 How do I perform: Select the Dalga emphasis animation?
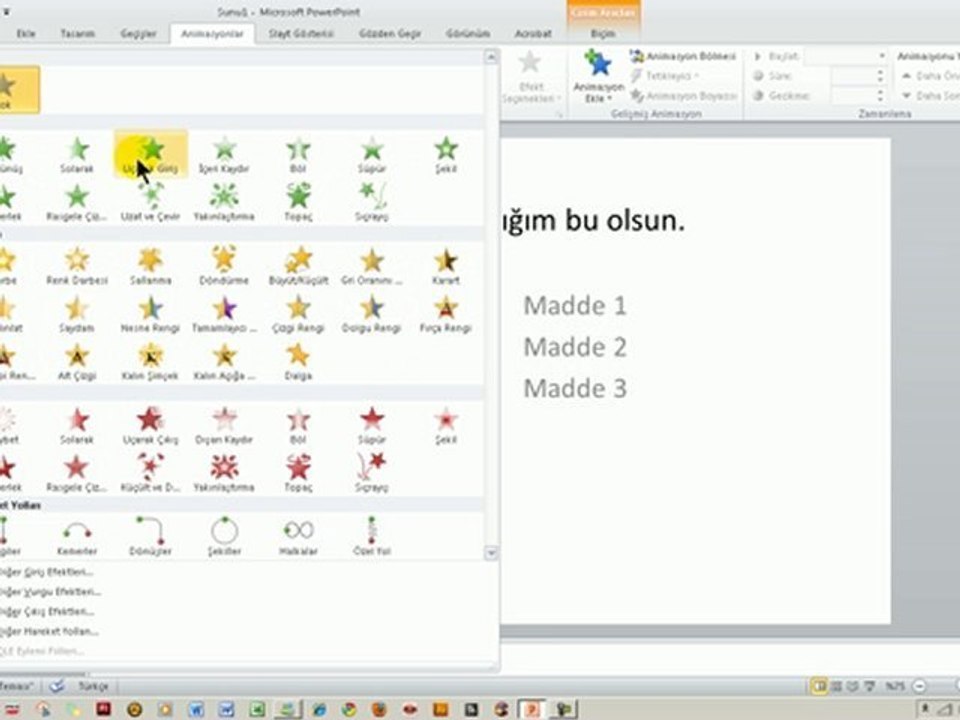tap(298, 362)
